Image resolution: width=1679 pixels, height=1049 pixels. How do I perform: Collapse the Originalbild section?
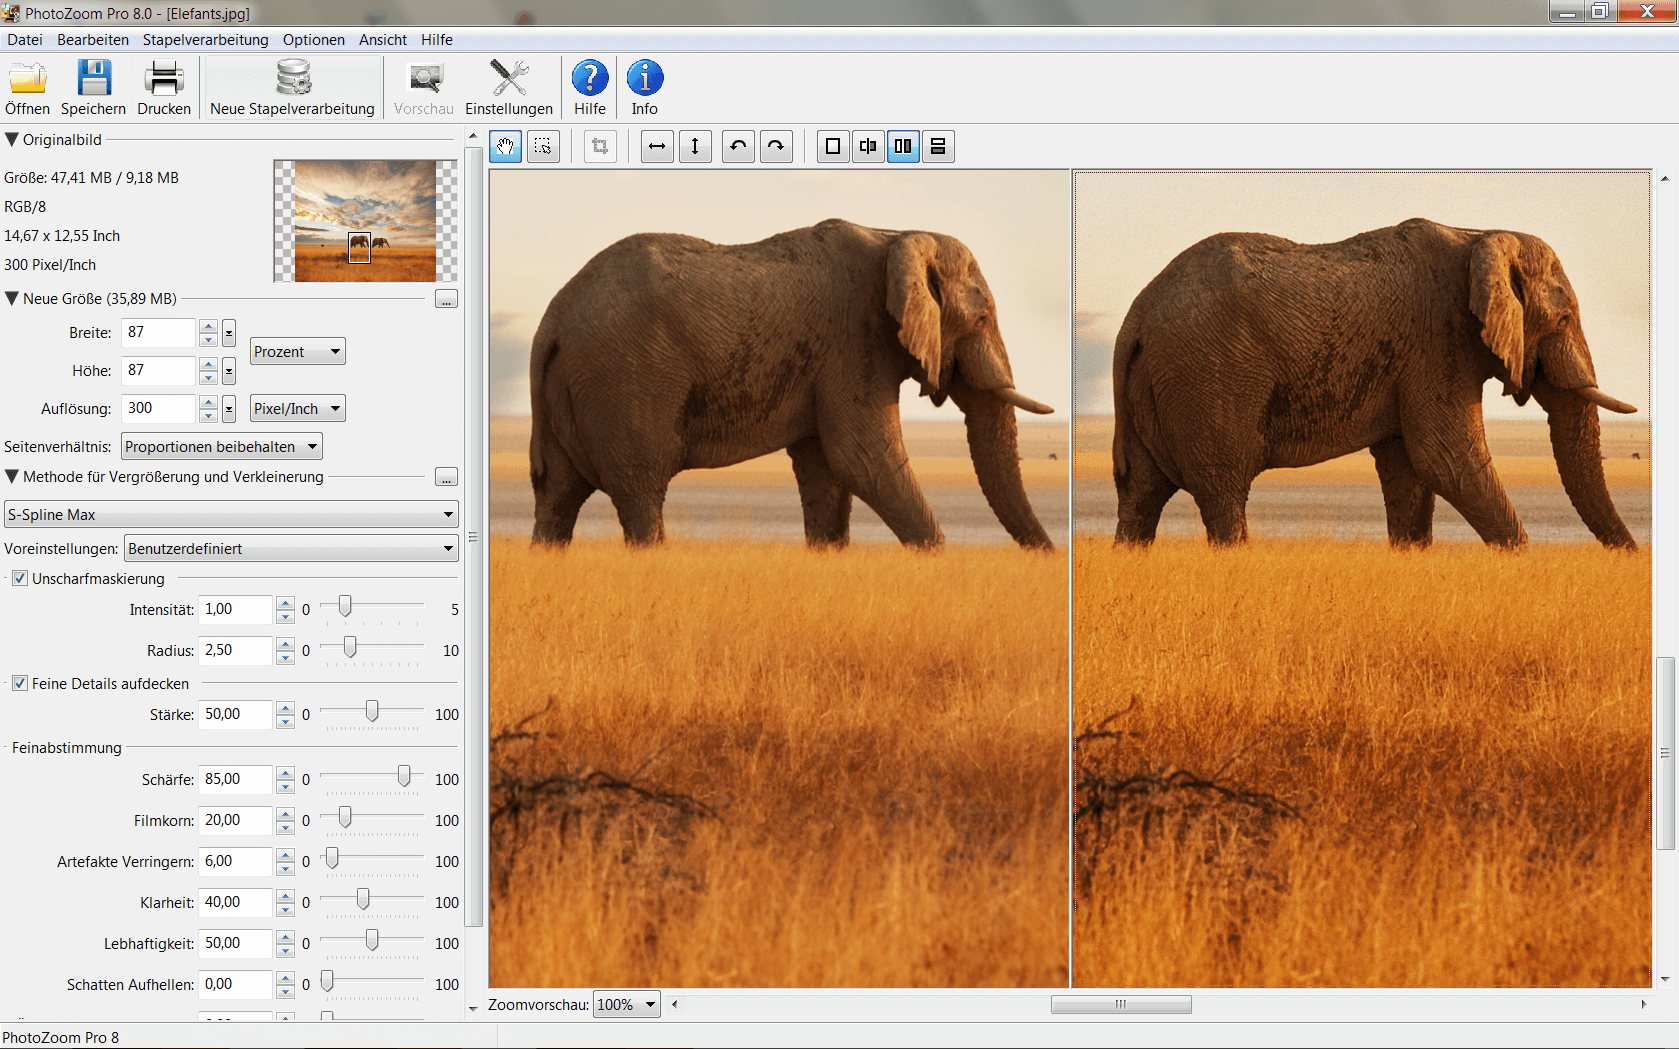click(x=12, y=139)
